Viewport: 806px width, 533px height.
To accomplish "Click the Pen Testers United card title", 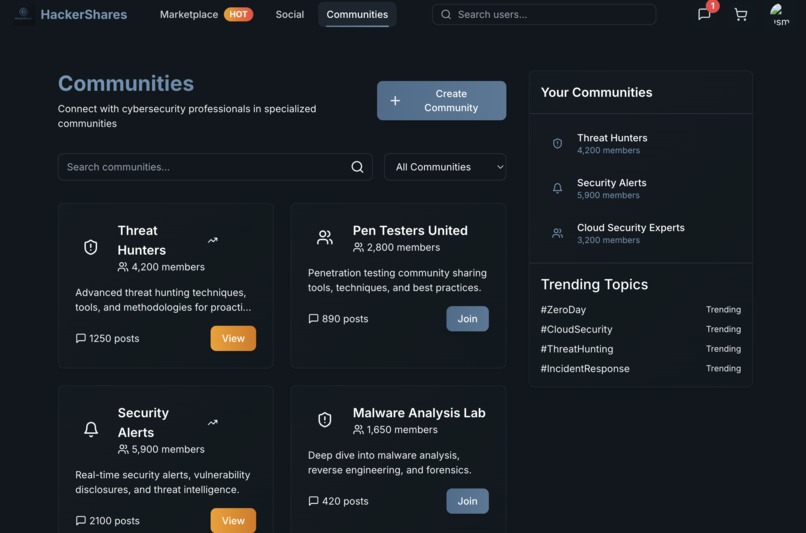I will click(x=410, y=230).
